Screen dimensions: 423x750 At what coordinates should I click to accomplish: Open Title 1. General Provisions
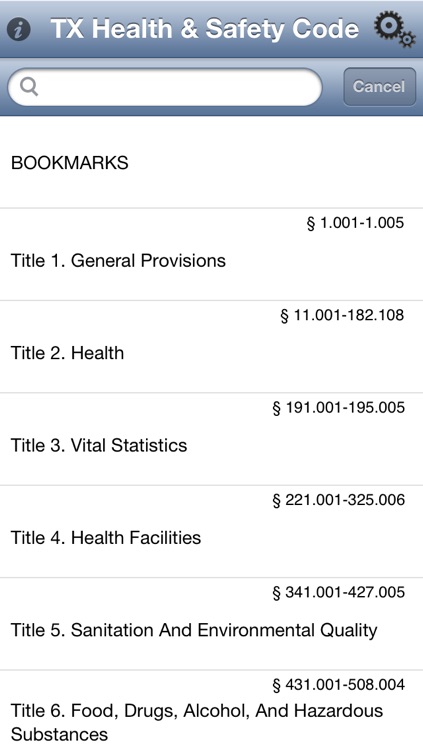212,255
